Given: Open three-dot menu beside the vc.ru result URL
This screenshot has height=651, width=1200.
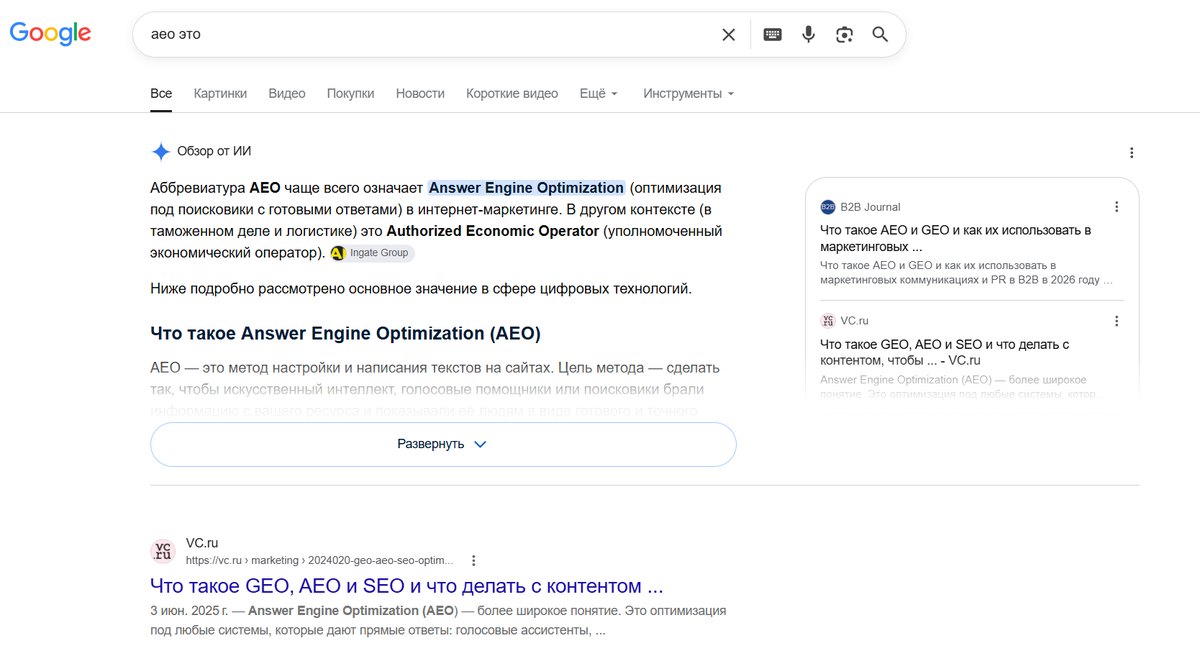Looking at the screenshot, I should [474, 561].
